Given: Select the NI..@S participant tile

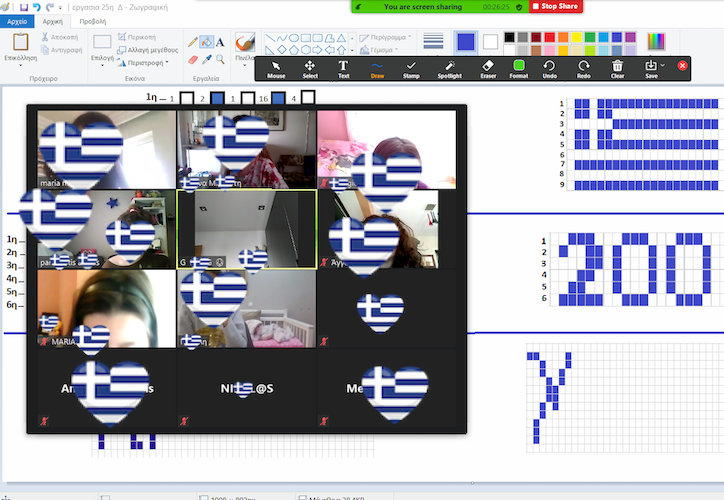Looking at the screenshot, I should (x=247, y=389).
